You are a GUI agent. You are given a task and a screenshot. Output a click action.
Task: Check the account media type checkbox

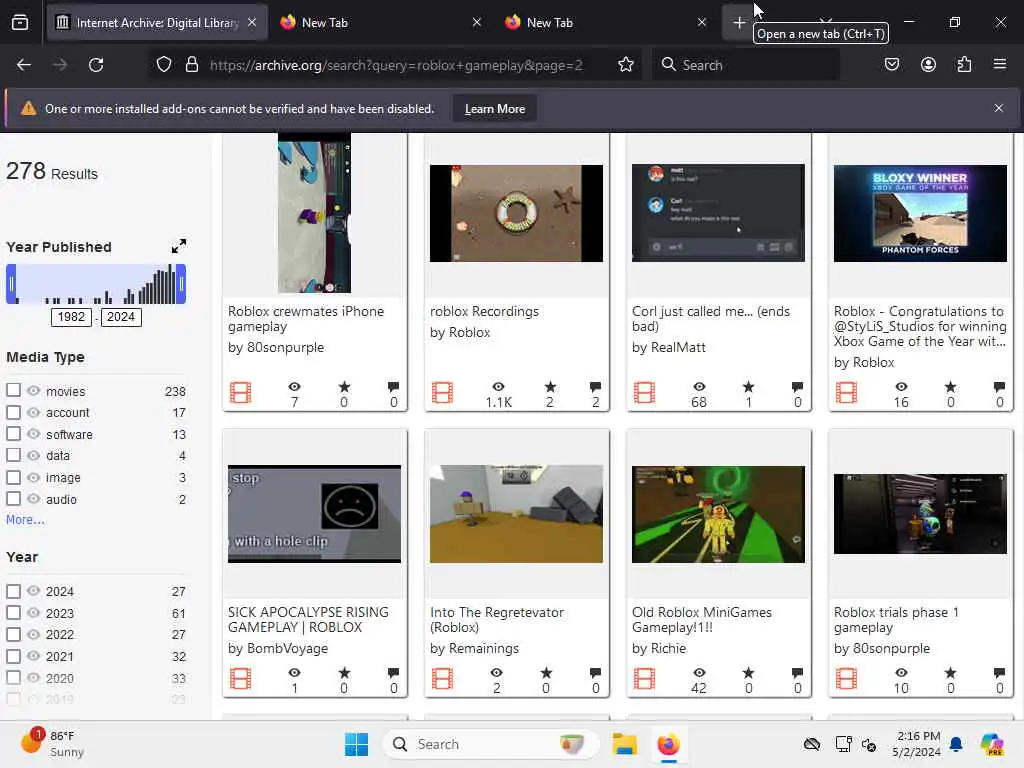[x=13, y=412]
